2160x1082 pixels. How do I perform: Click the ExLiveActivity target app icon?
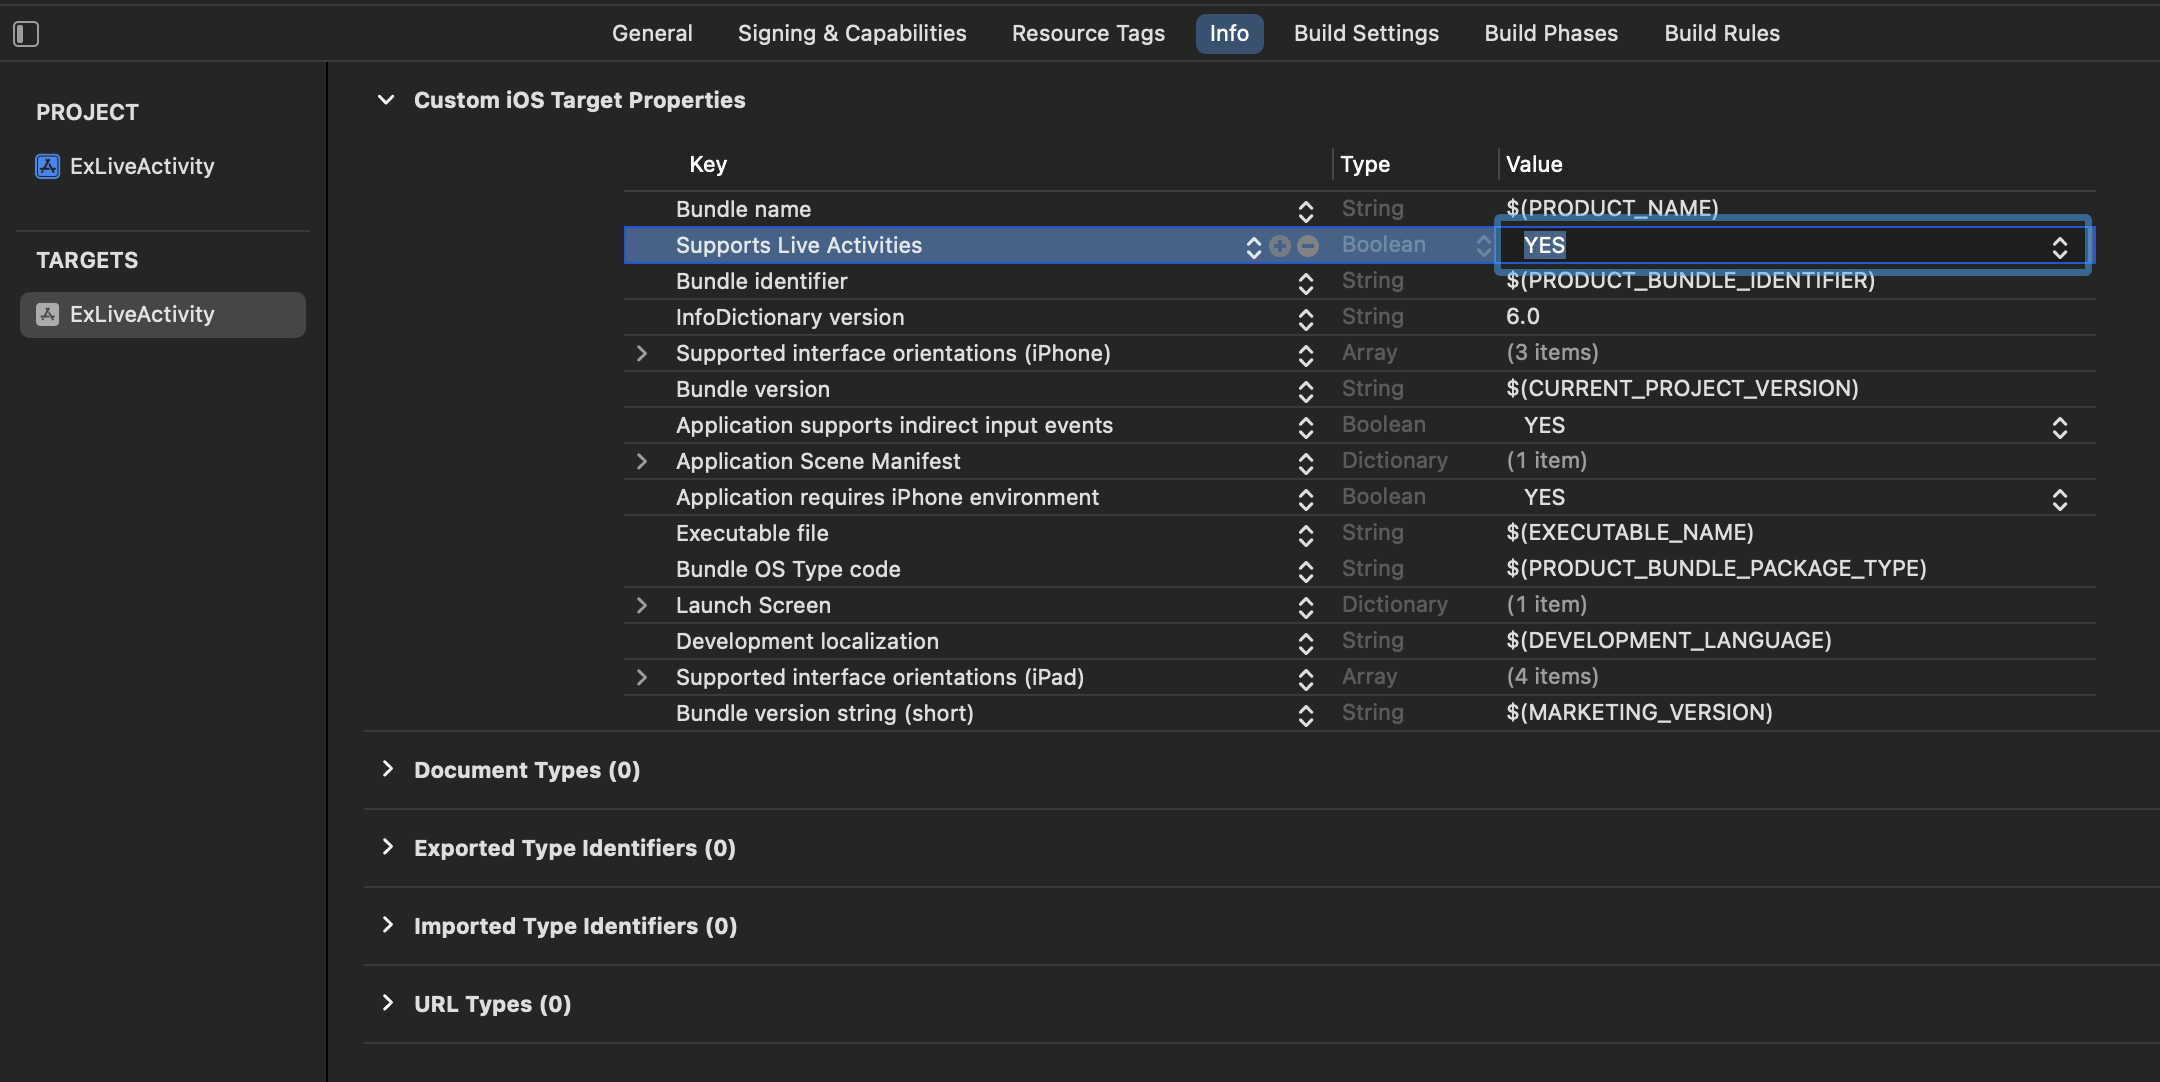coord(48,314)
